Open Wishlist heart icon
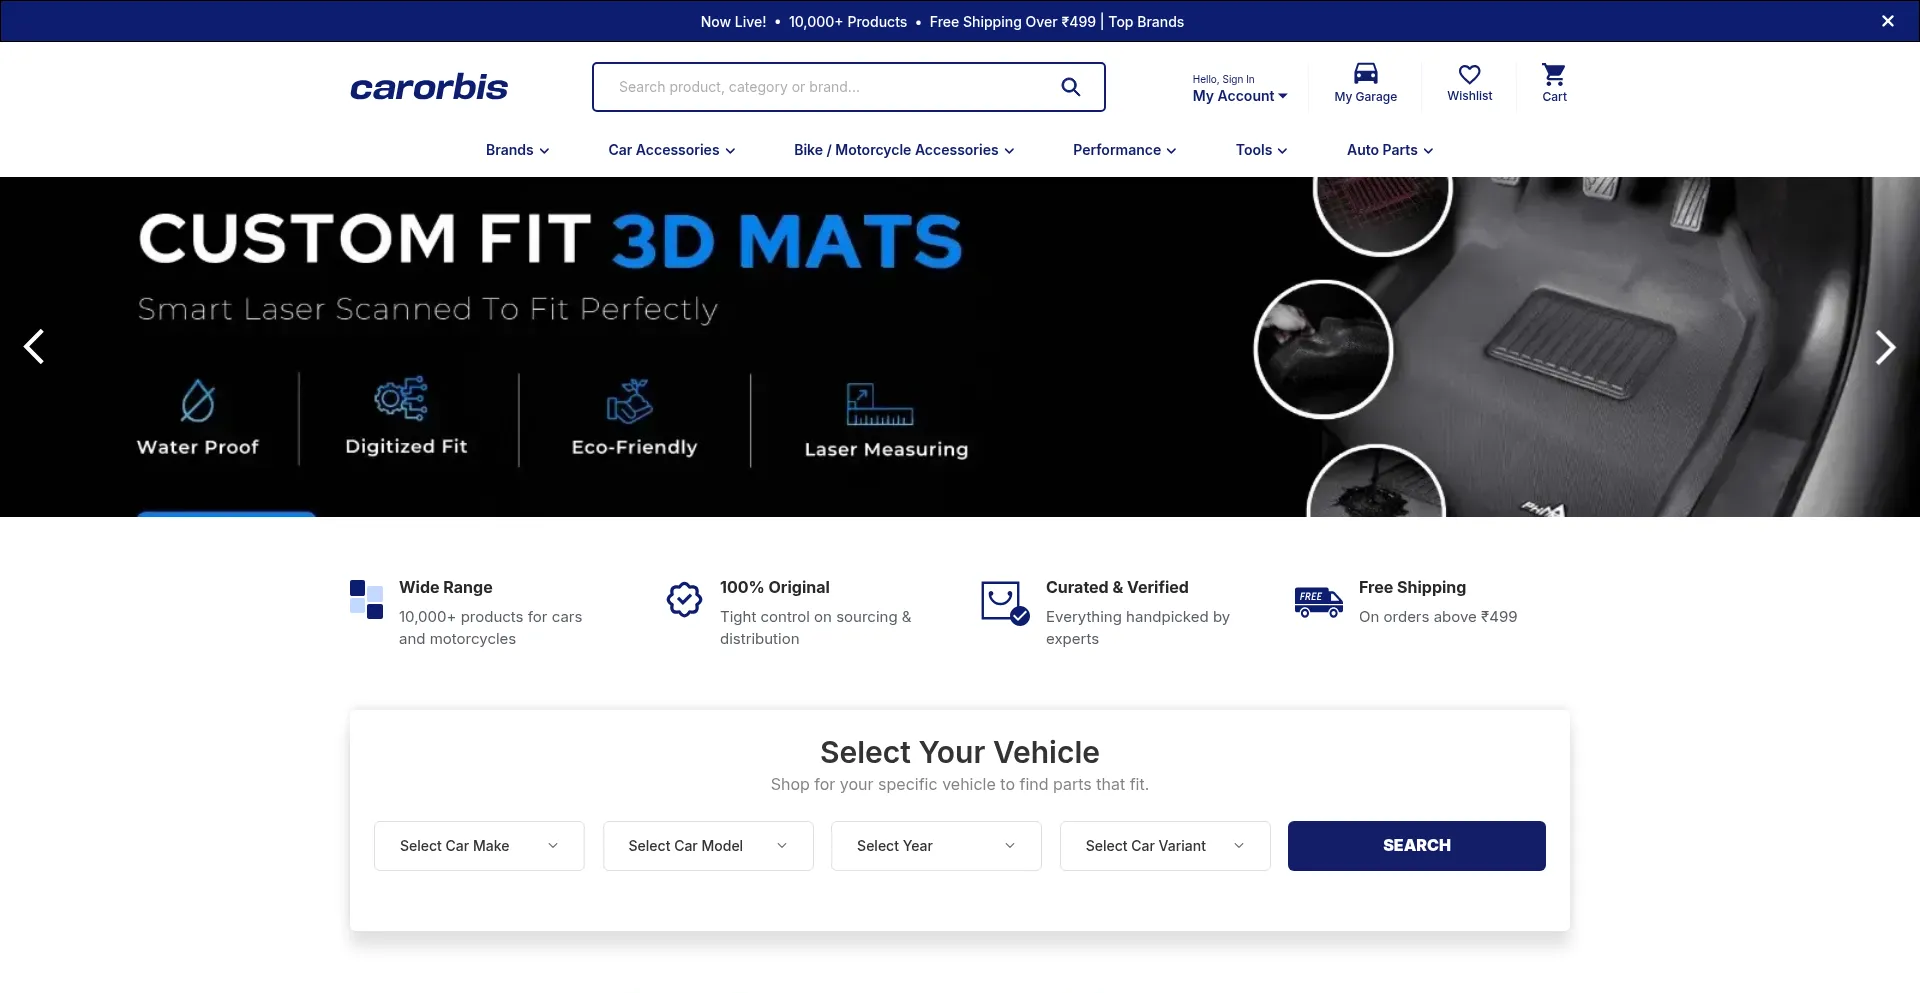The width and height of the screenshot is (1920, 993). [1469, 74]
